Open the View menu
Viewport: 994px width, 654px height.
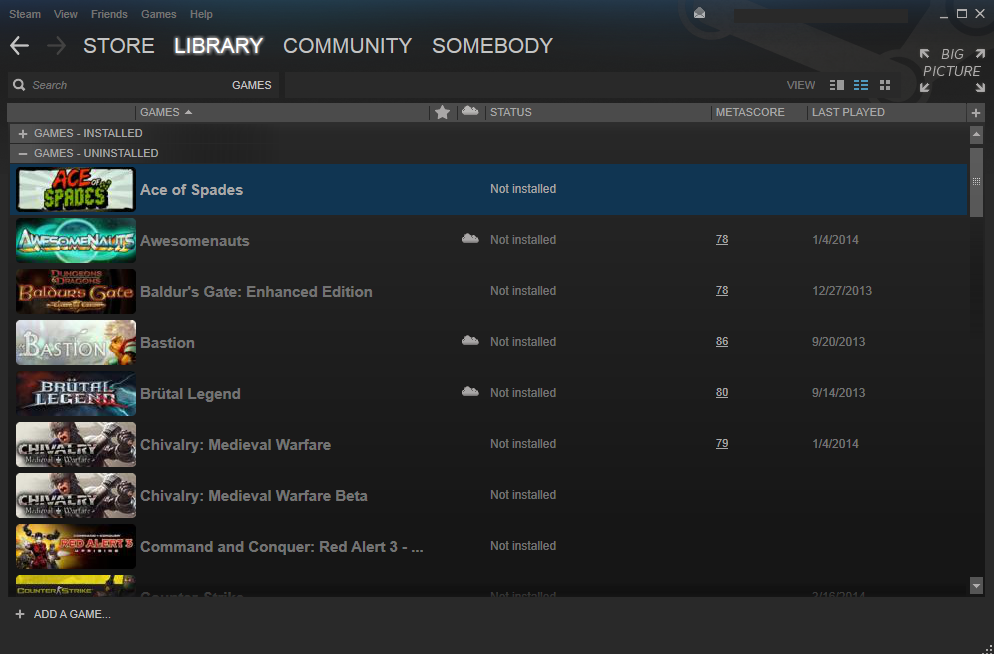pyautogui.click(x=66, y=14)
